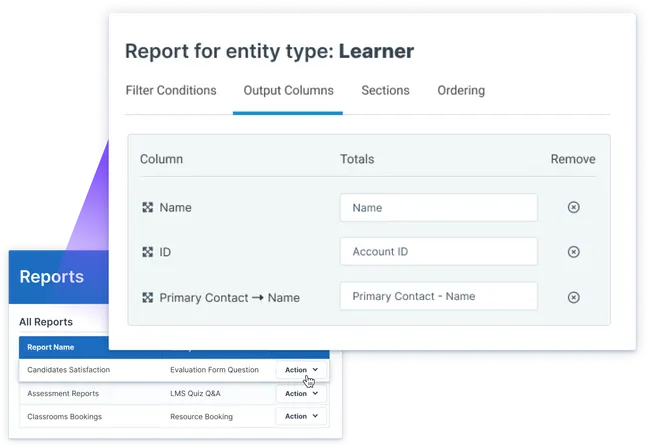Open the Sections tab
Viewport: 650px width, 448px height.
(x=385, y=90)
